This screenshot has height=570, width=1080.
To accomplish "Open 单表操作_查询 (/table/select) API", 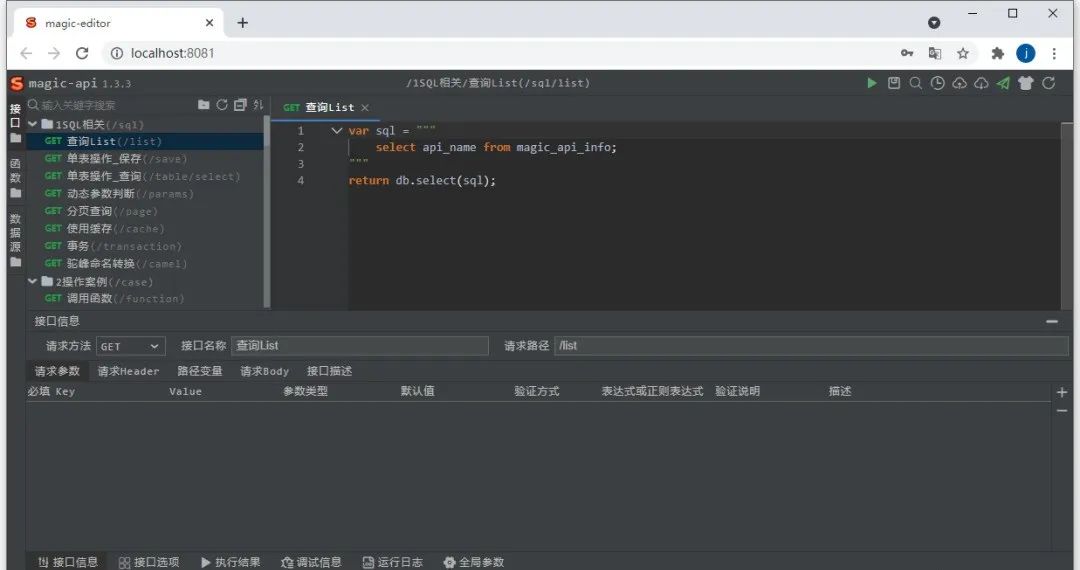I will pyautogui.click(x=145, y=176).
